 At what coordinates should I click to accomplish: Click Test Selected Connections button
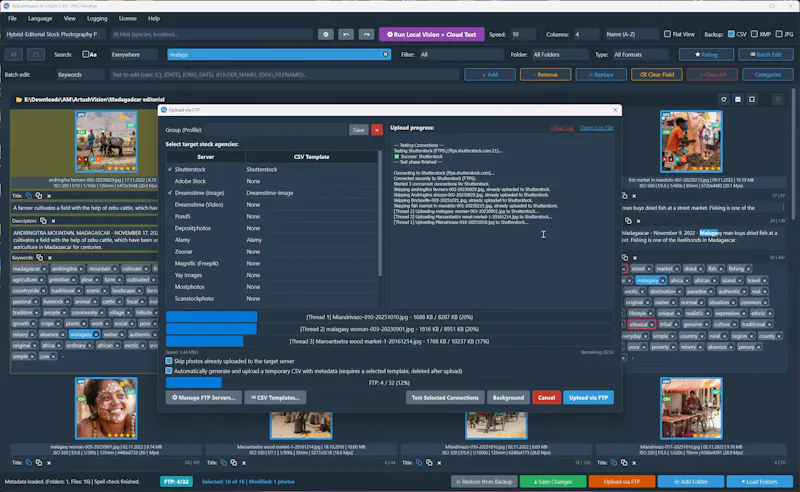point(445,398)
